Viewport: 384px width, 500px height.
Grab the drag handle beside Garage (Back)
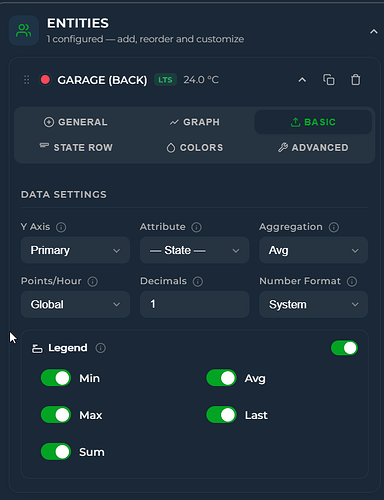[x=27, y=80]
